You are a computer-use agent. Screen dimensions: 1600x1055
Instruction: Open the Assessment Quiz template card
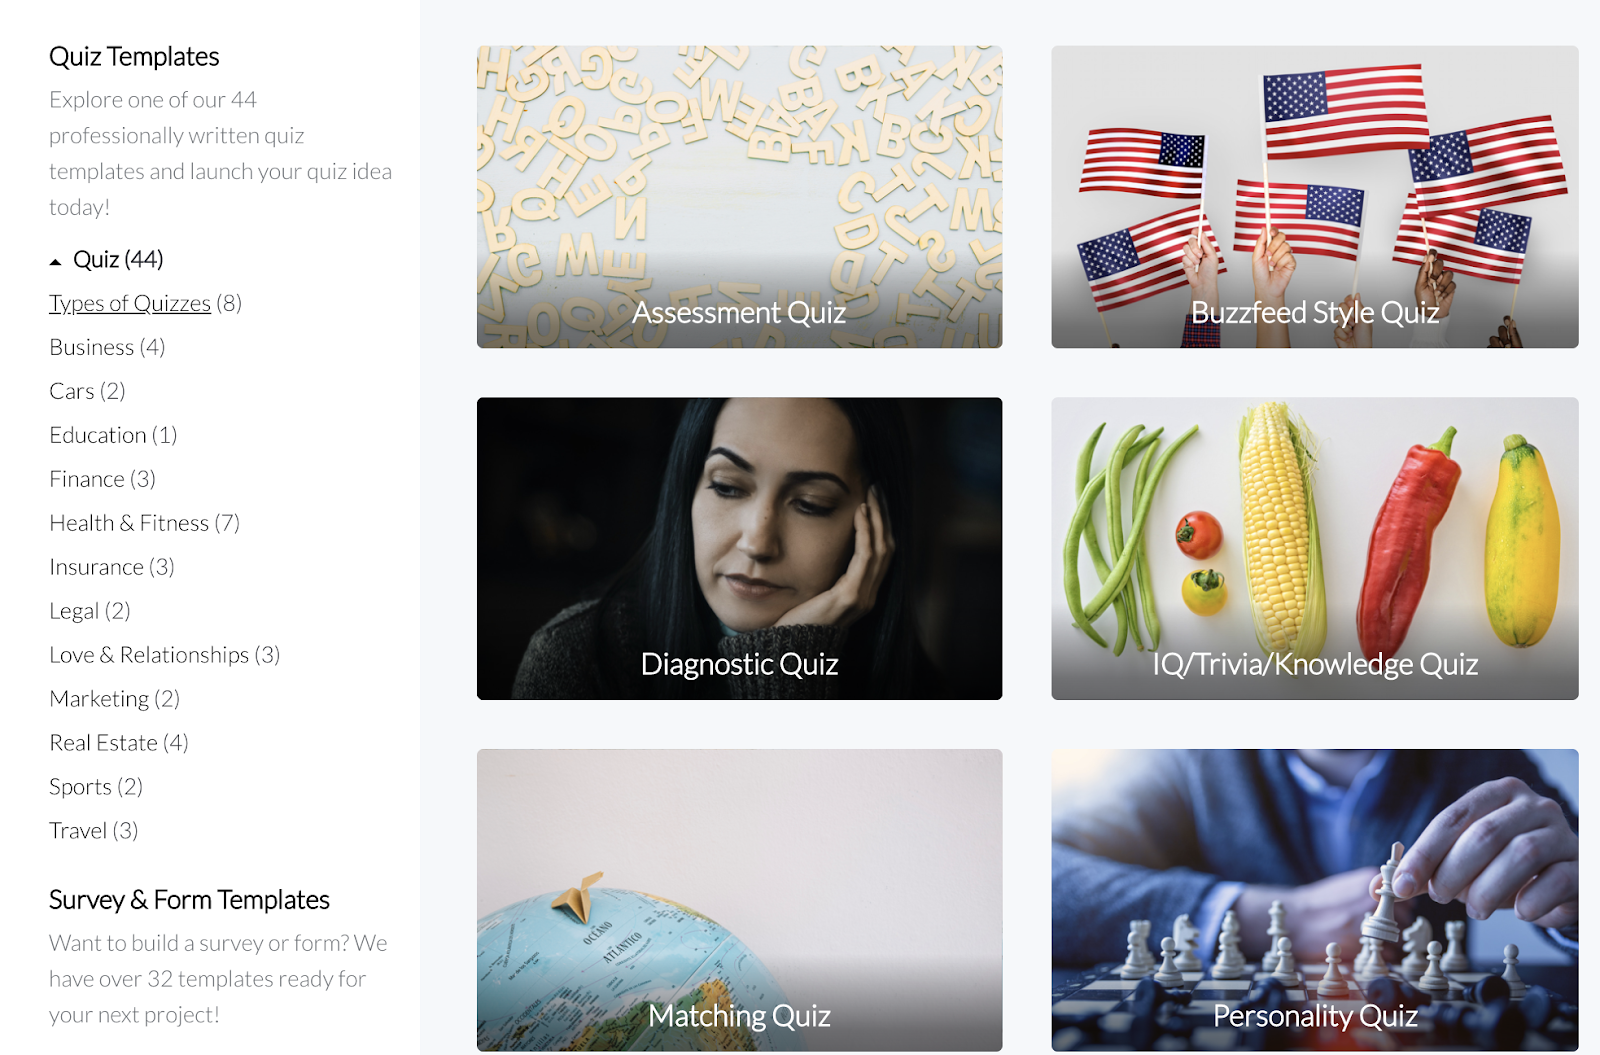tap(739, 197)
